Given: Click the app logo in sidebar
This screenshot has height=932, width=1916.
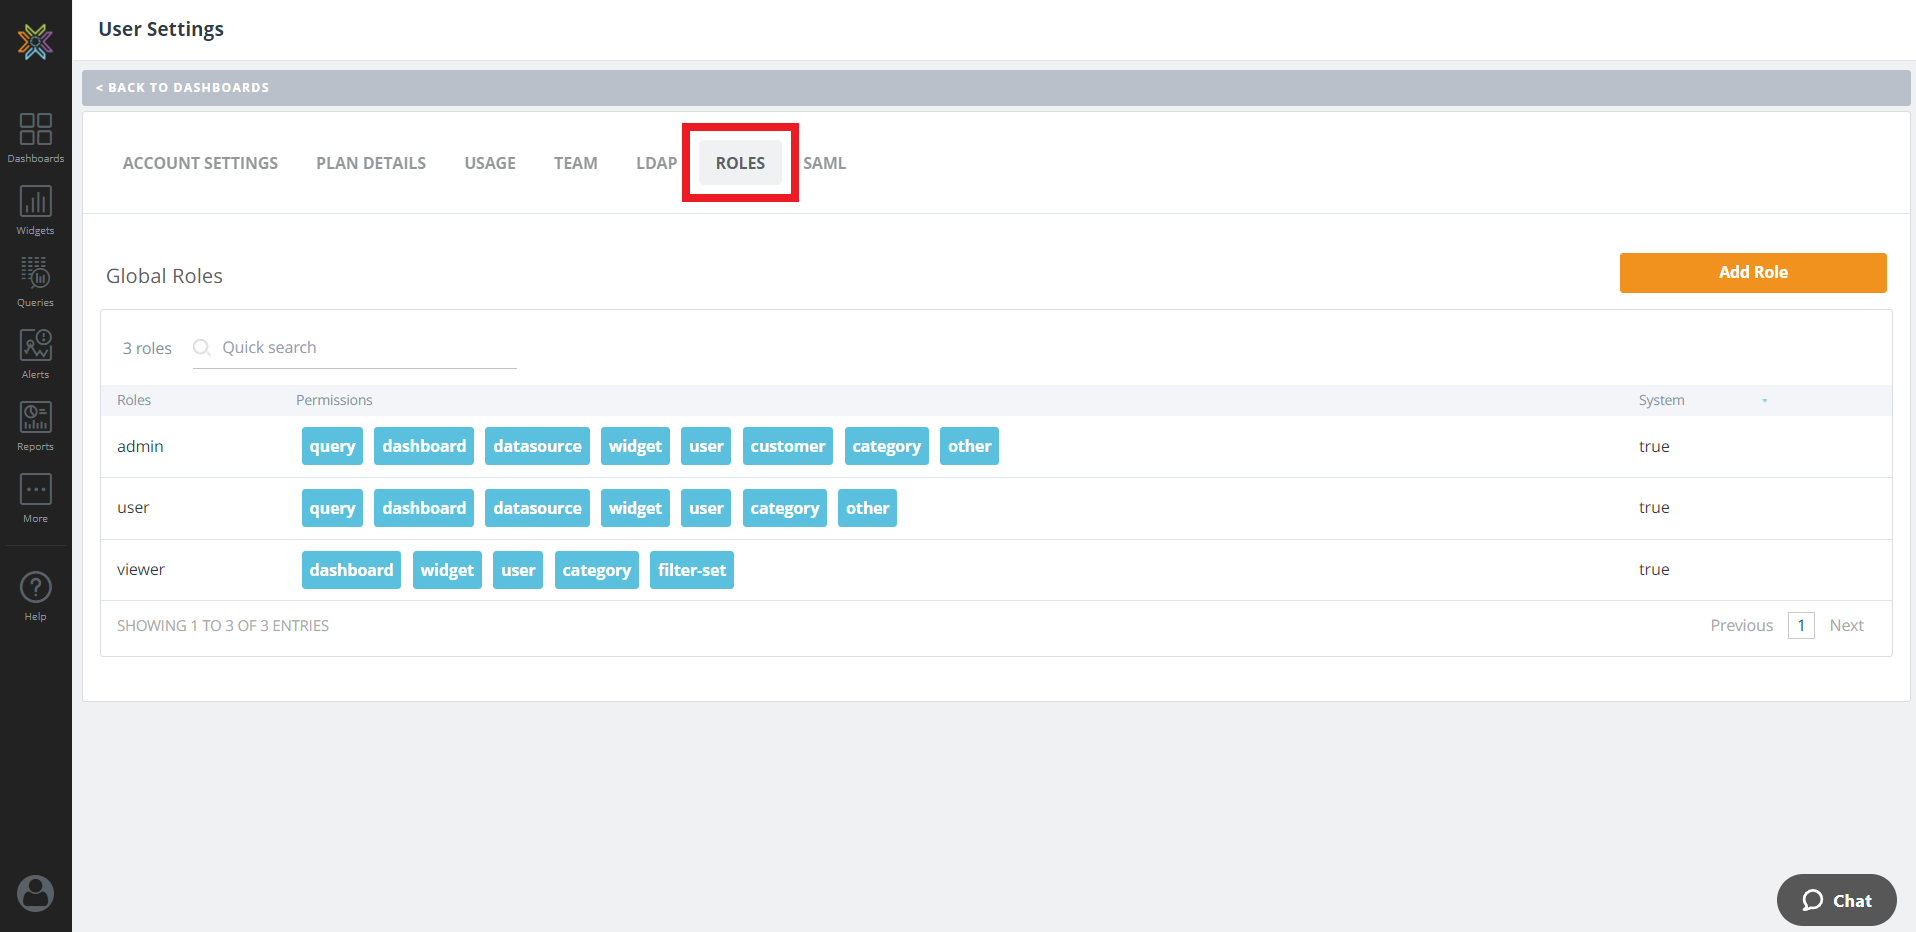Looking at the screenshot, I should click(35, 41).
